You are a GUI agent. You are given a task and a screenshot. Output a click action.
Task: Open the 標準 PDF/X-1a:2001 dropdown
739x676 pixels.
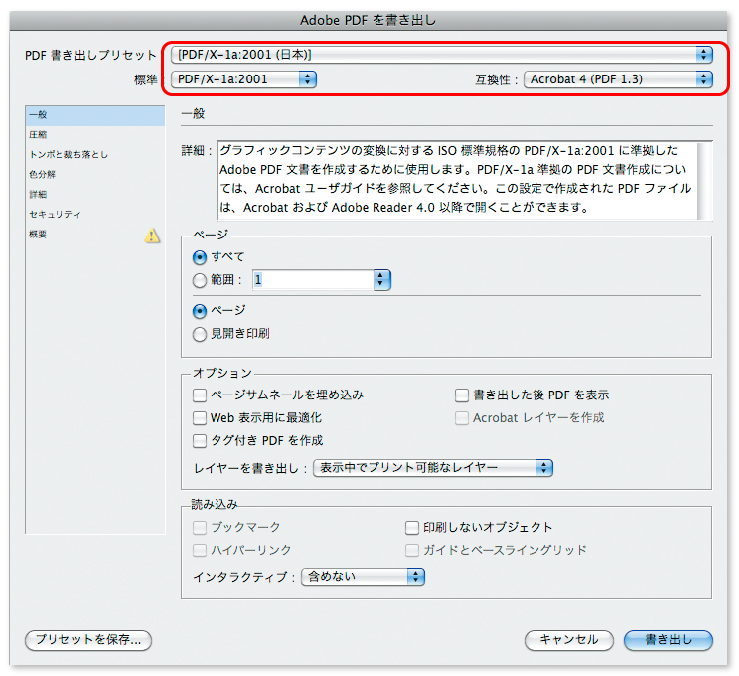click(x=244, y=79)
